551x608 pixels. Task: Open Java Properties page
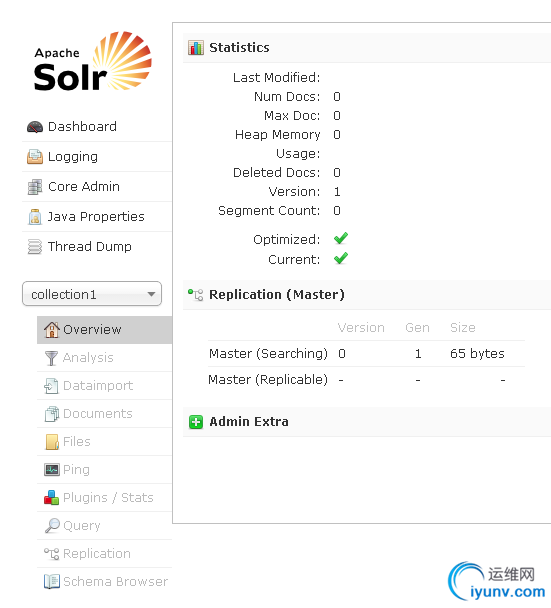(97, 217)
